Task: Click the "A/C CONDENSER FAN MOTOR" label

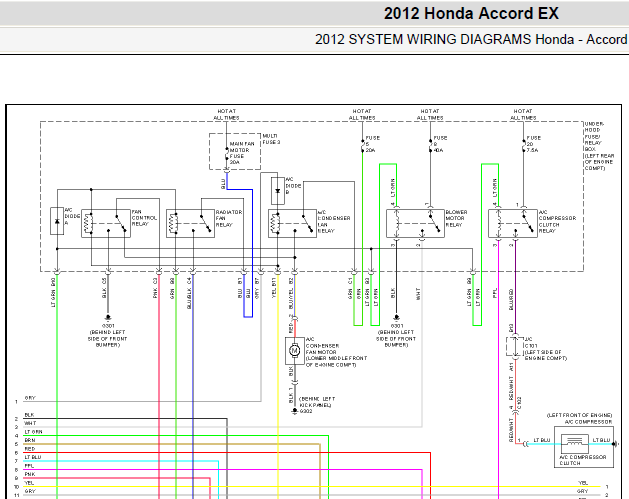Action: tap(322, 345)
